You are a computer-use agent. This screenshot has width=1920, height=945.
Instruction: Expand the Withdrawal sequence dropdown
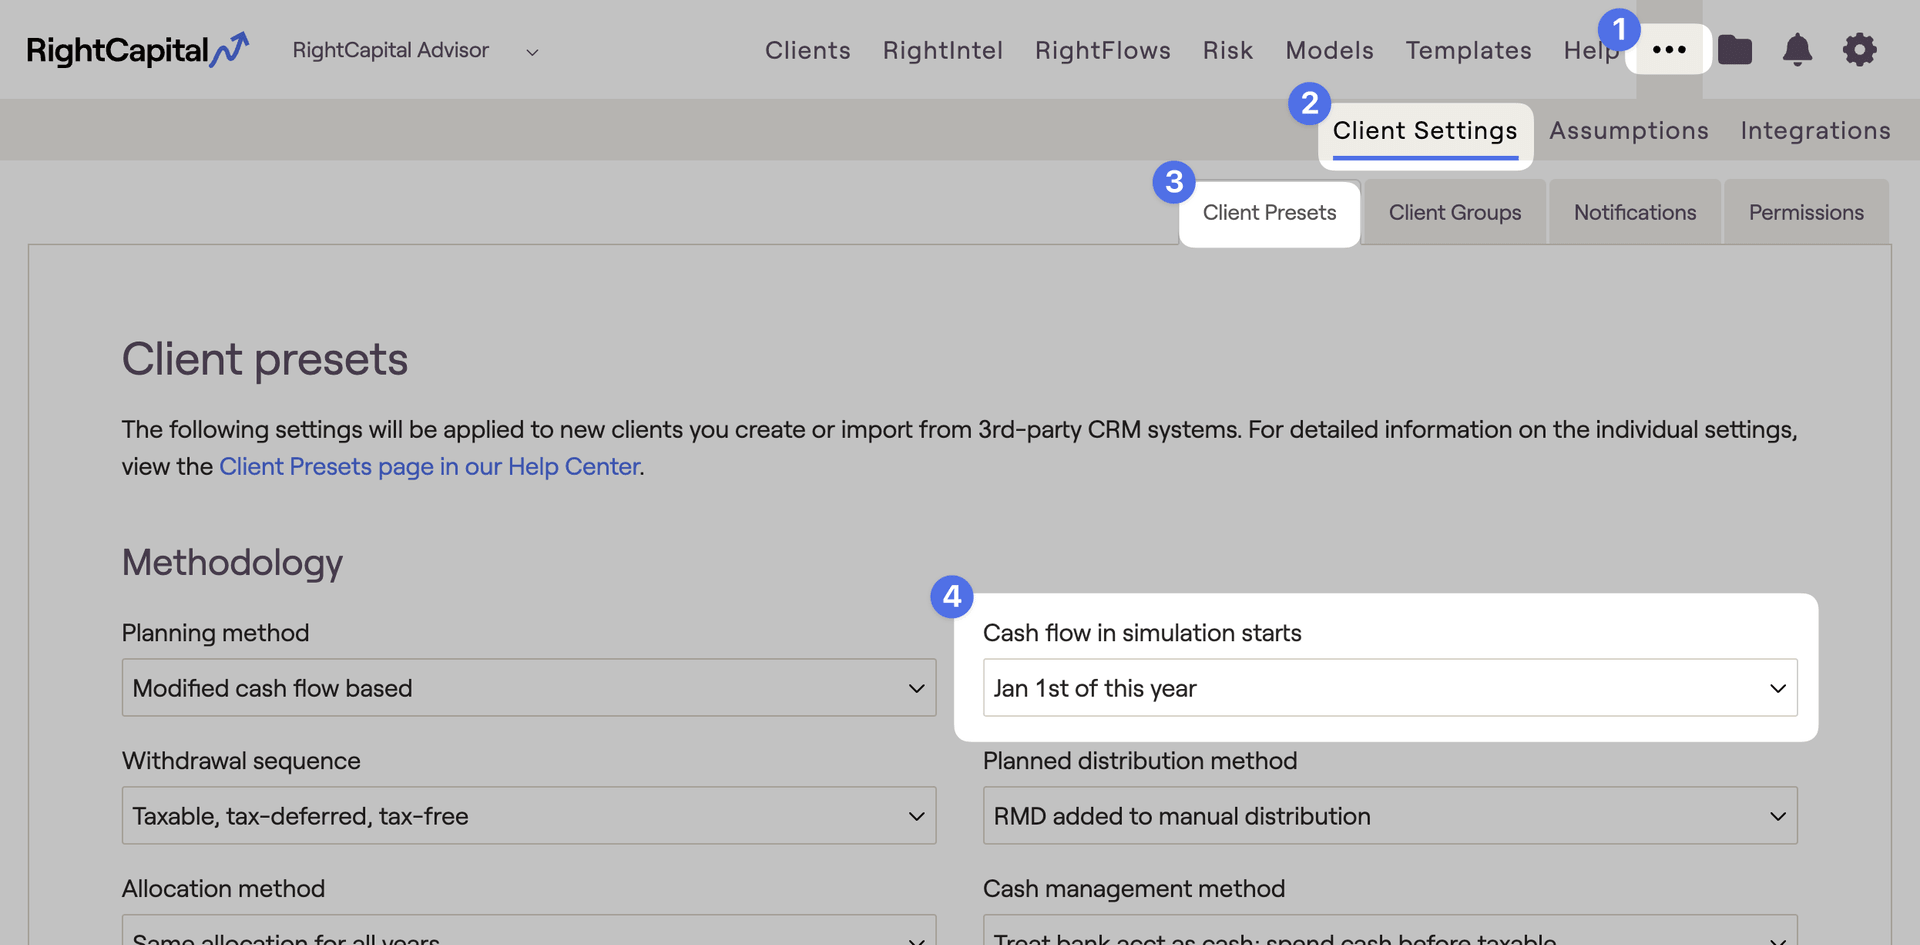[x=529, y=816]
